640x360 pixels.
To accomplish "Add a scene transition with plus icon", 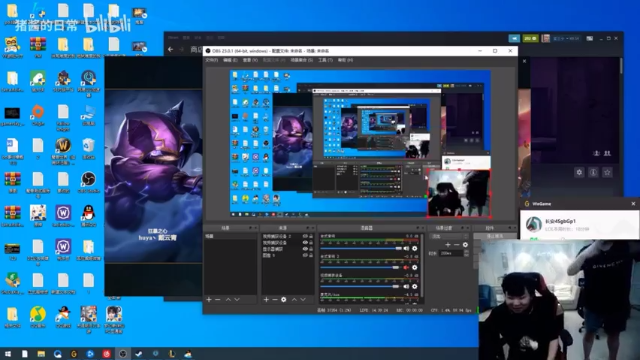I will click(x=448, y=244).
